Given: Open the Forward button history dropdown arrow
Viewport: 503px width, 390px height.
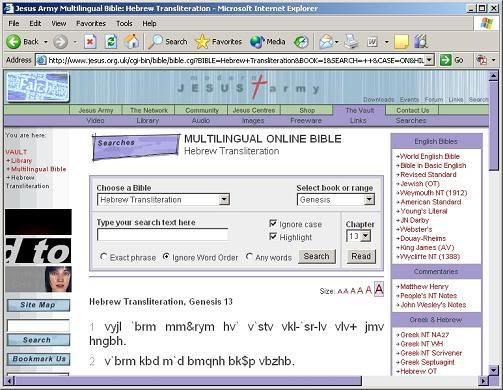Looking at the screenshot, I should [x=75, y=42].
